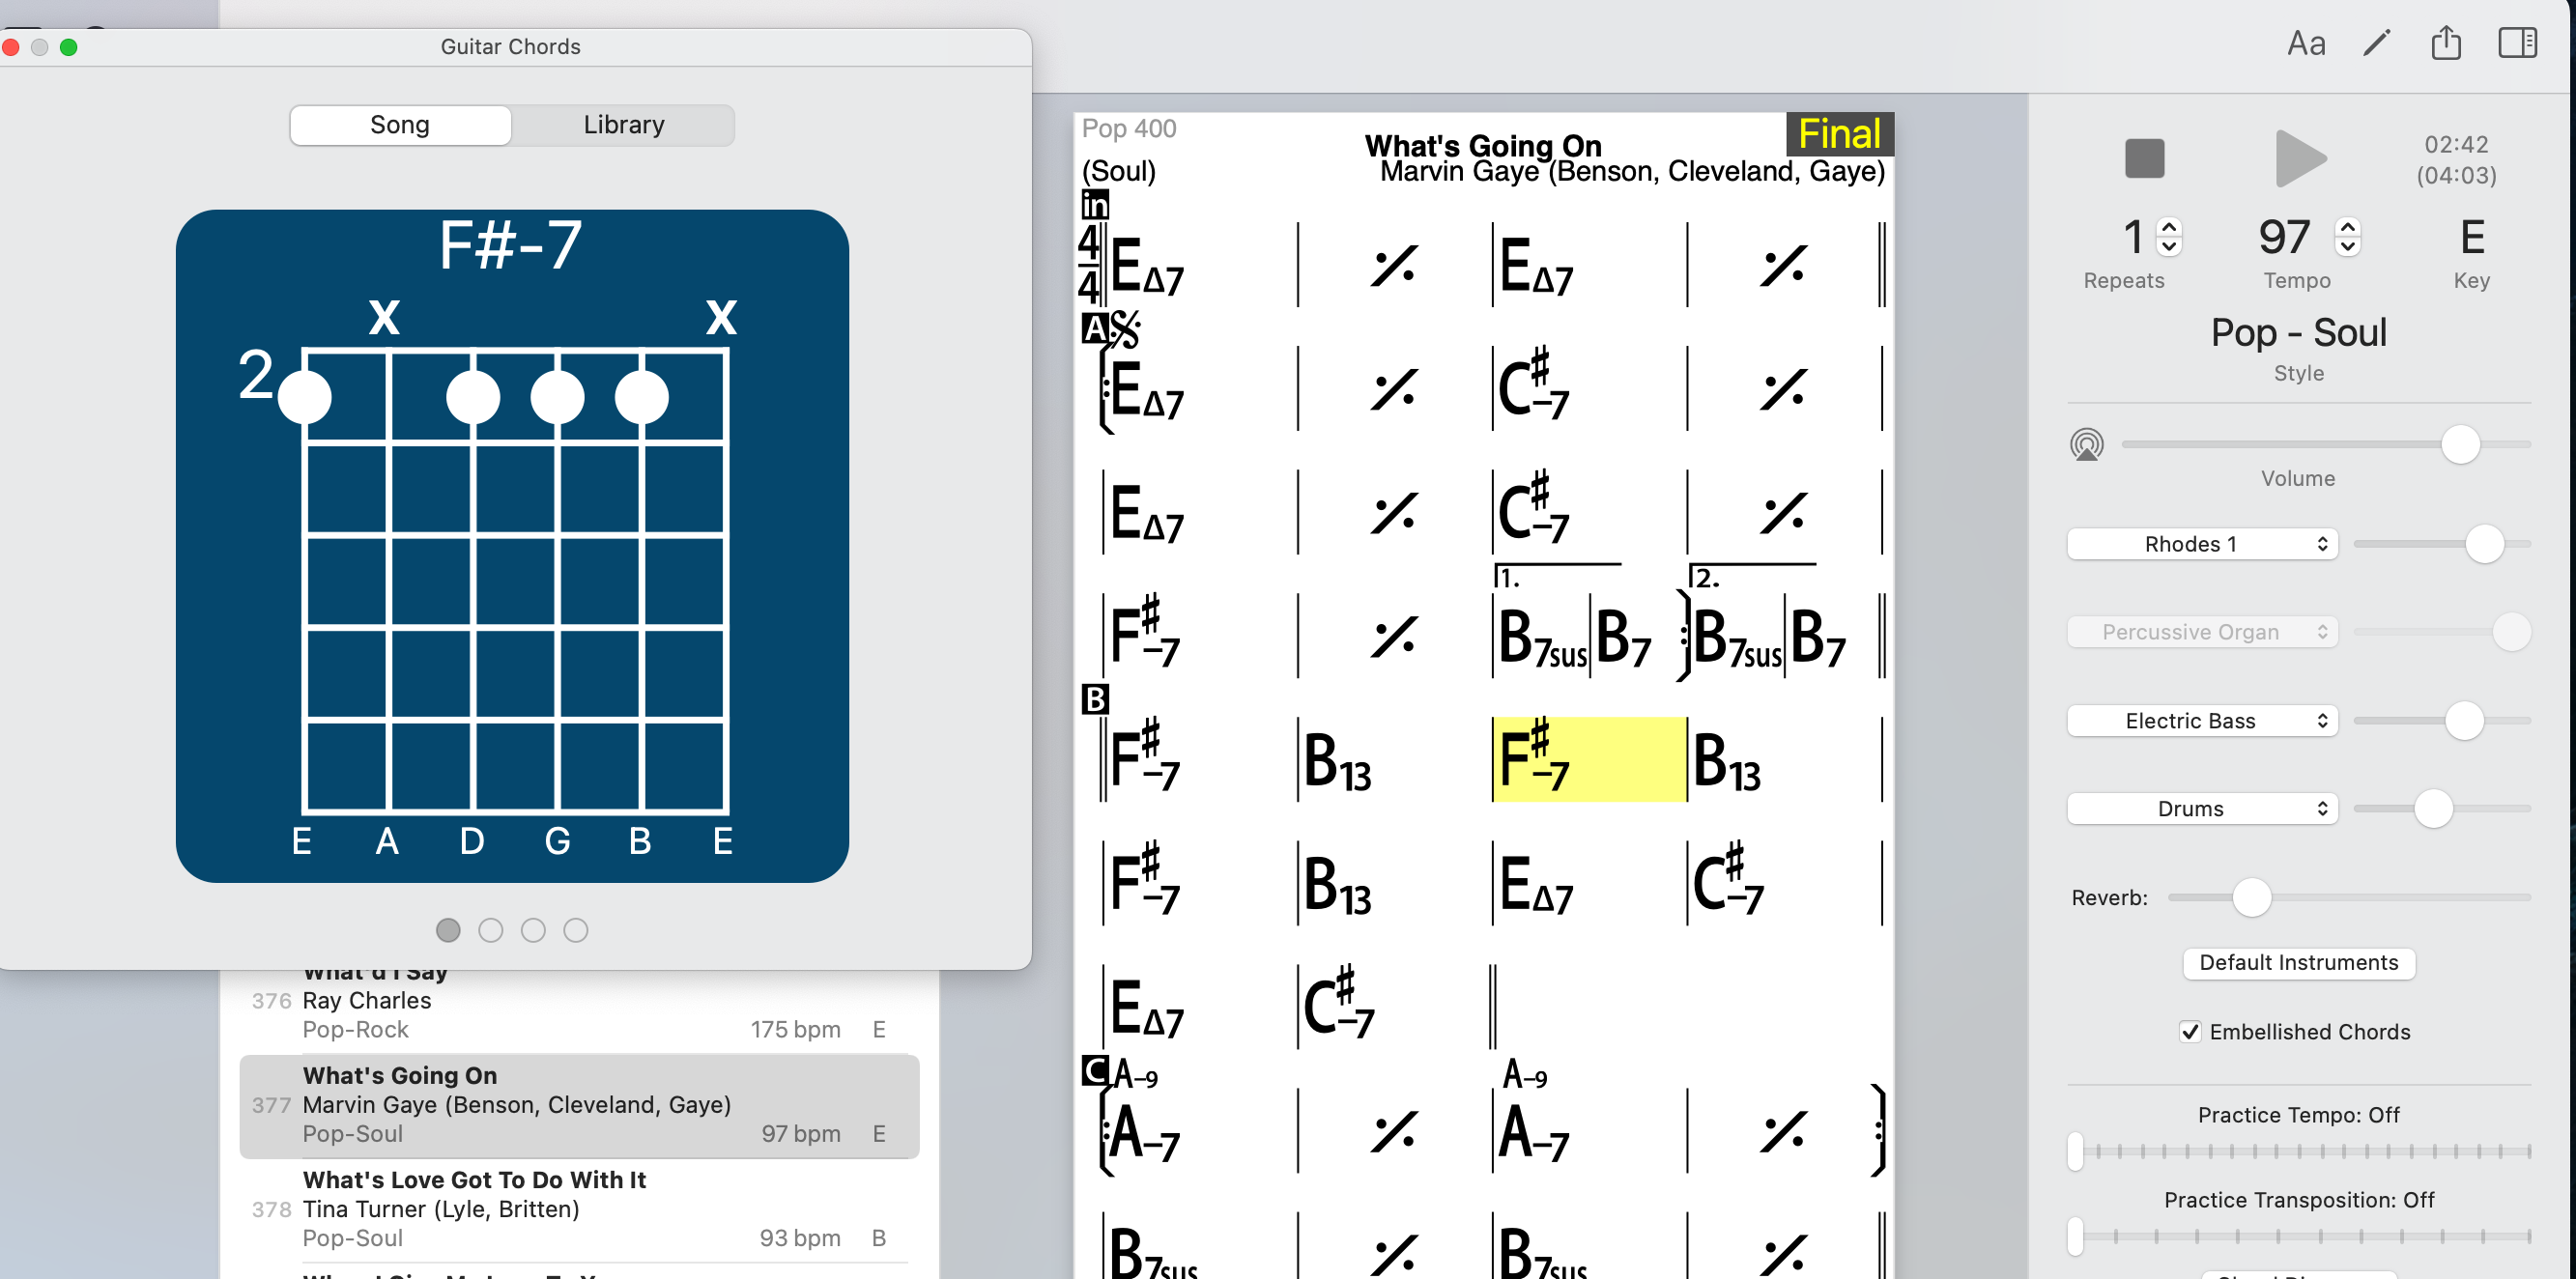Stop playback with the square stop button
Viewport: 2576px width, 1279px height.
pos(2144,158)
